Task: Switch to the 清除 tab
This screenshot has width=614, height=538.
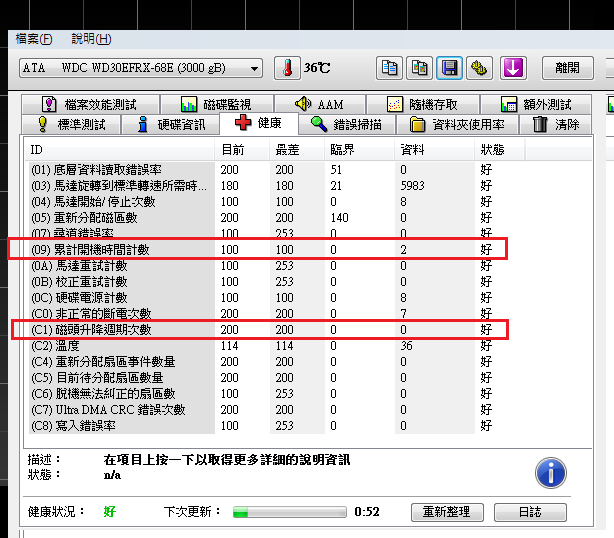Action: (x=555, y=125)
